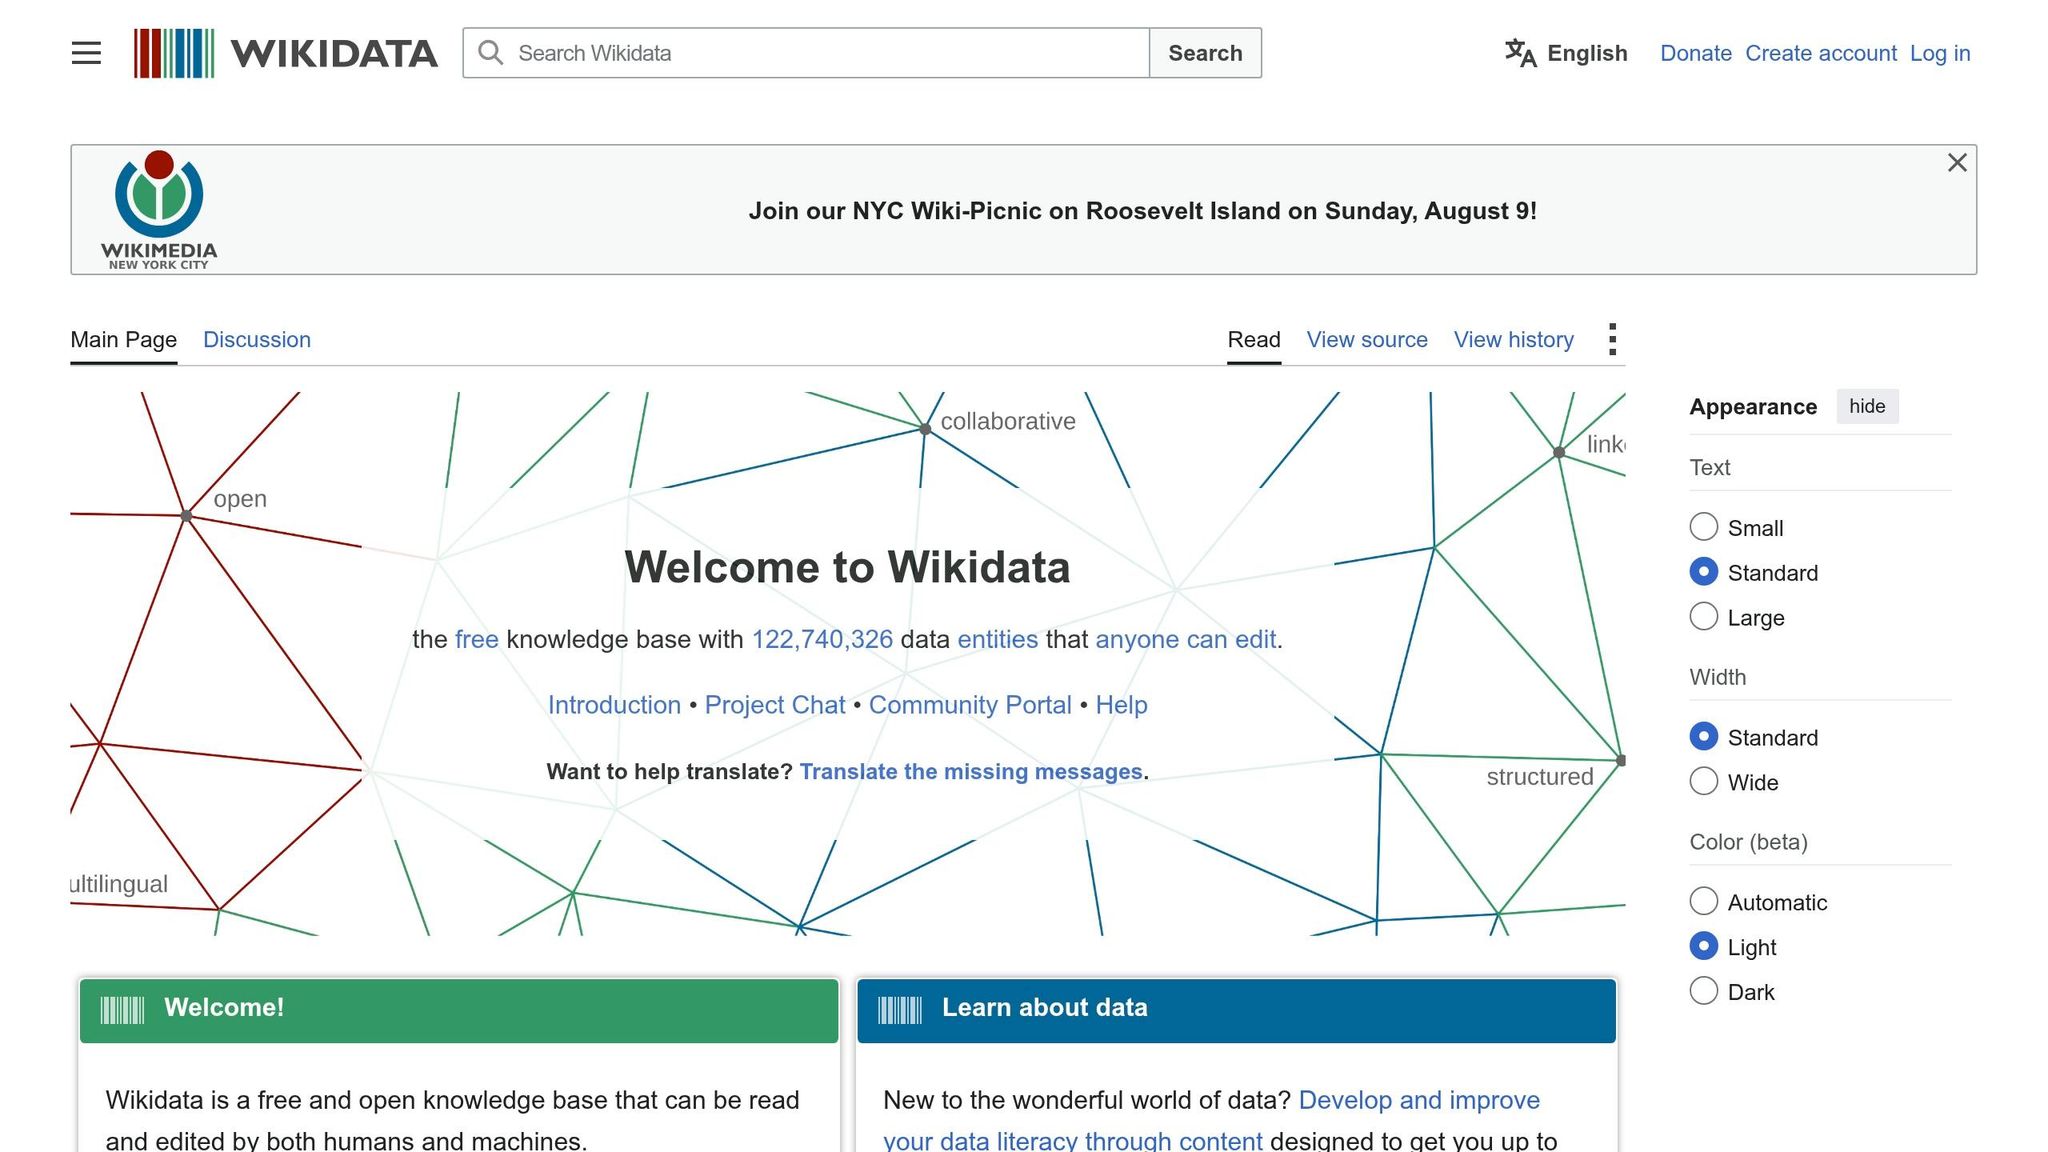The image size is (2048, 1152).
Task: Click the Welcome to Wikidata heading
Action: (848, 567)
